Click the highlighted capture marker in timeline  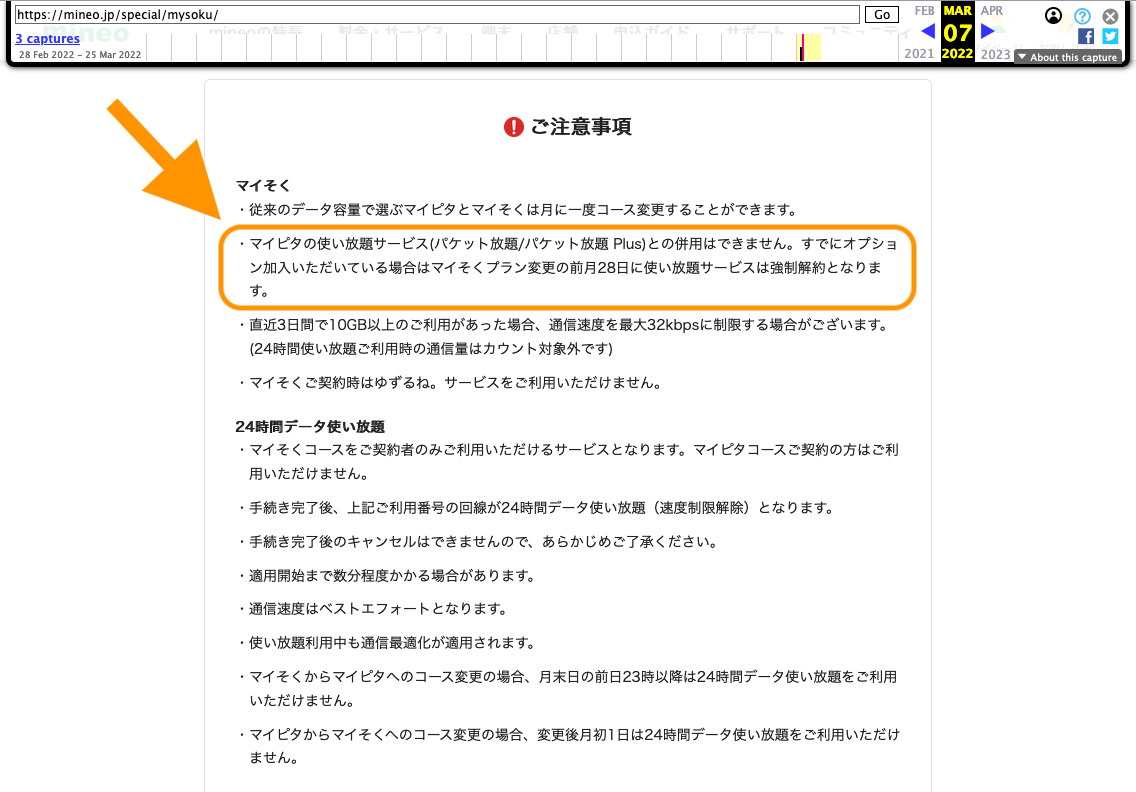click(x=802, y=48)
